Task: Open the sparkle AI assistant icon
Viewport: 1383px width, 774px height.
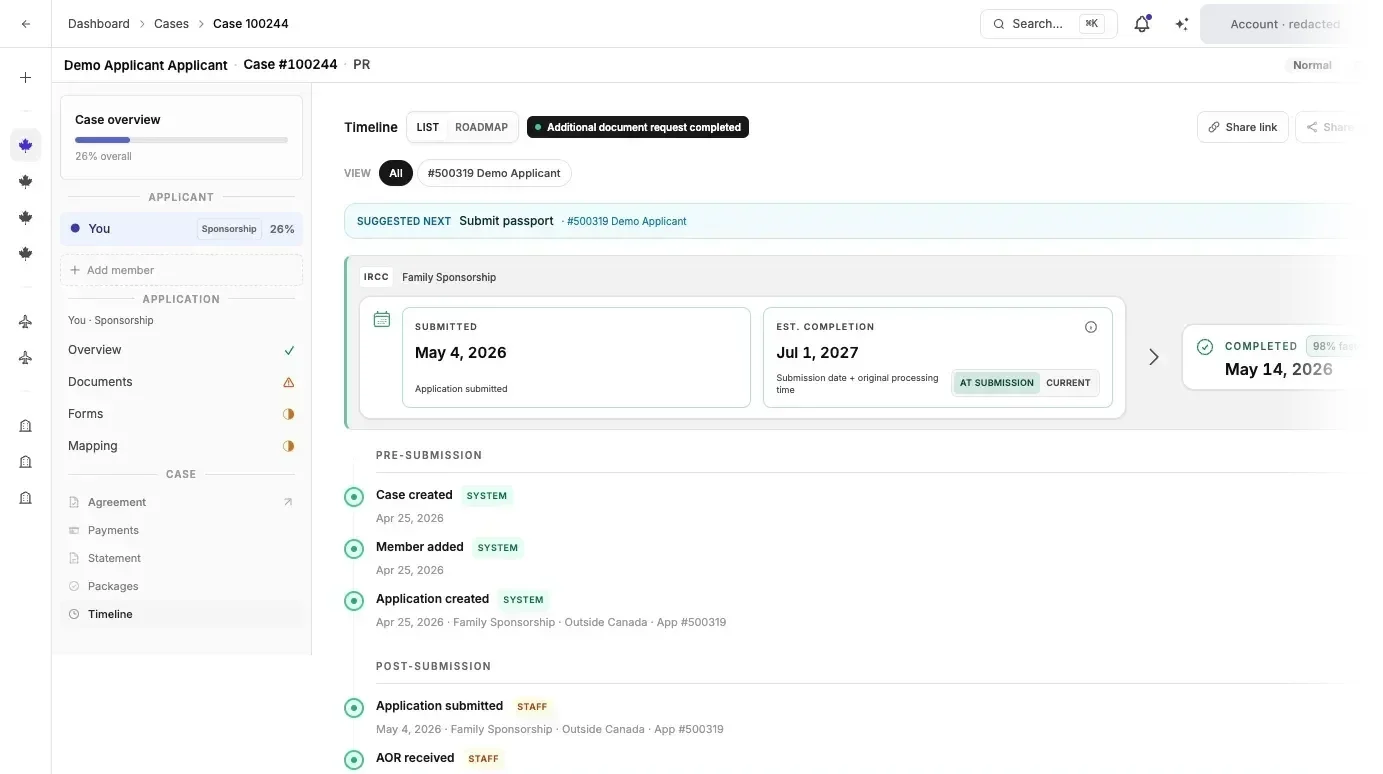Action: [x=1182, y=24]
